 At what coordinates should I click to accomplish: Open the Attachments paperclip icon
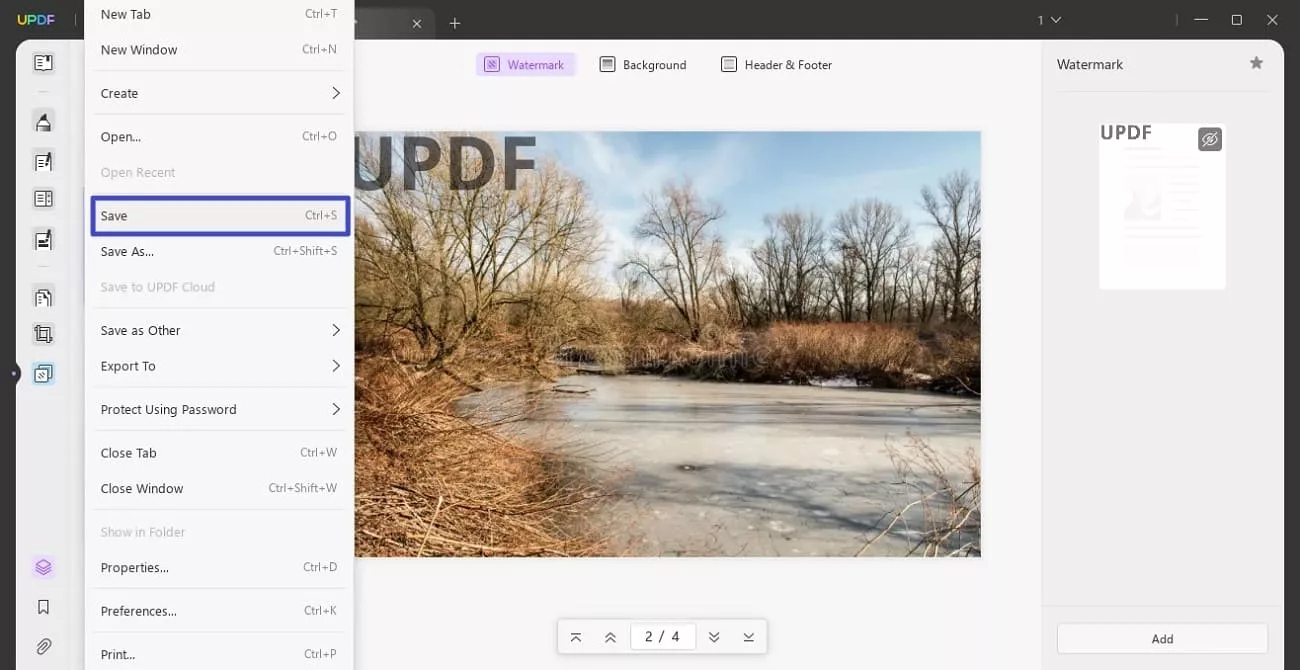tap(43, 646)
